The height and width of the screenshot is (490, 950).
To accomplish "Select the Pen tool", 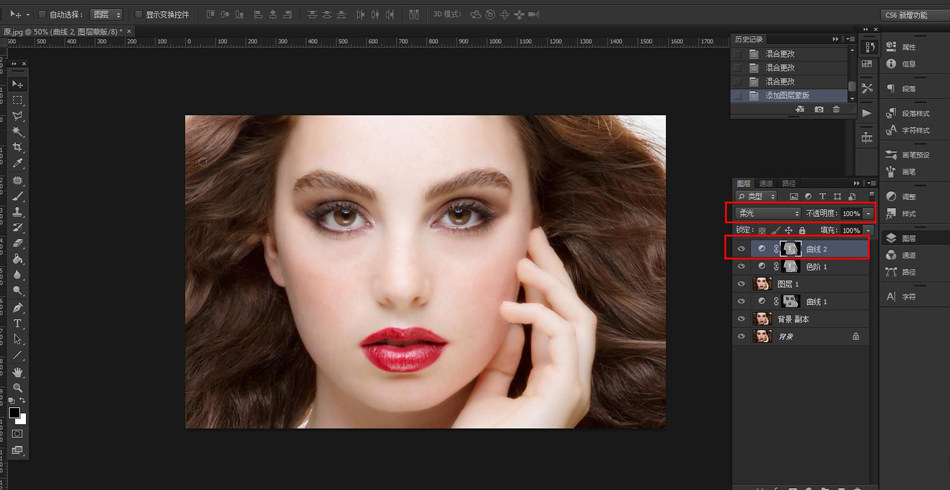I will pyautogui.click(x=18, y=307).
